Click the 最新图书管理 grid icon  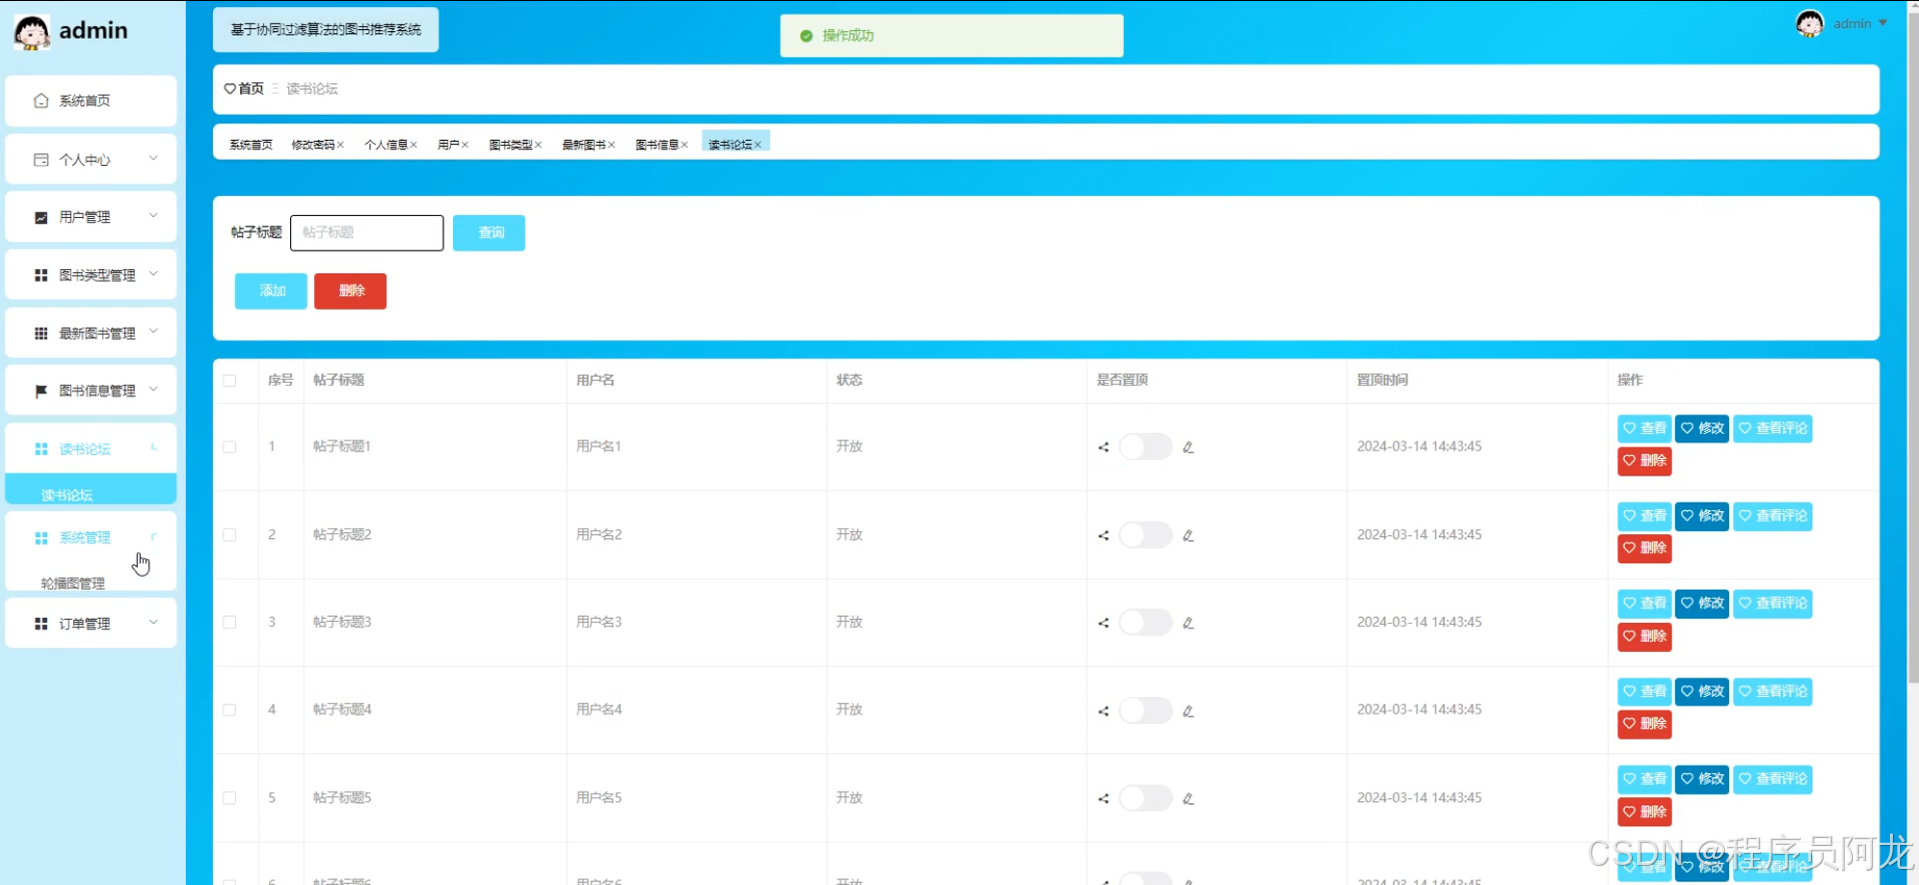(x=41, y=333)
